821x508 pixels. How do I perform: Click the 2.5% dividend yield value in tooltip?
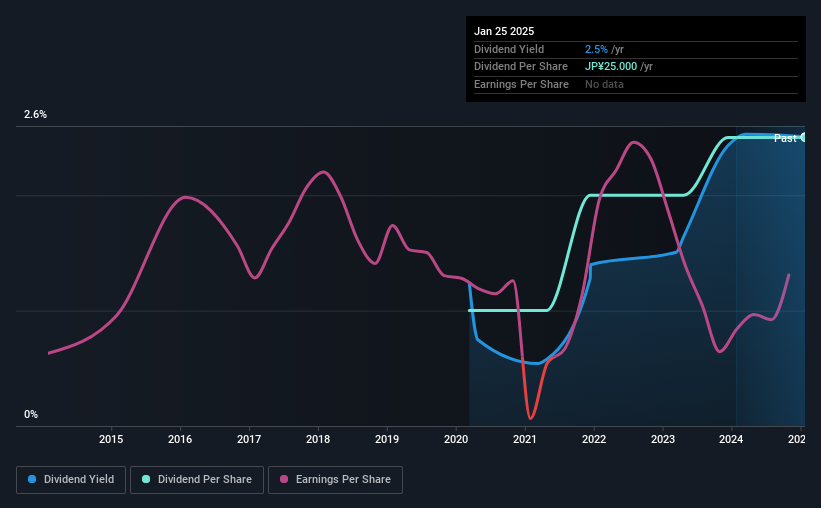[x=596, y=49]
